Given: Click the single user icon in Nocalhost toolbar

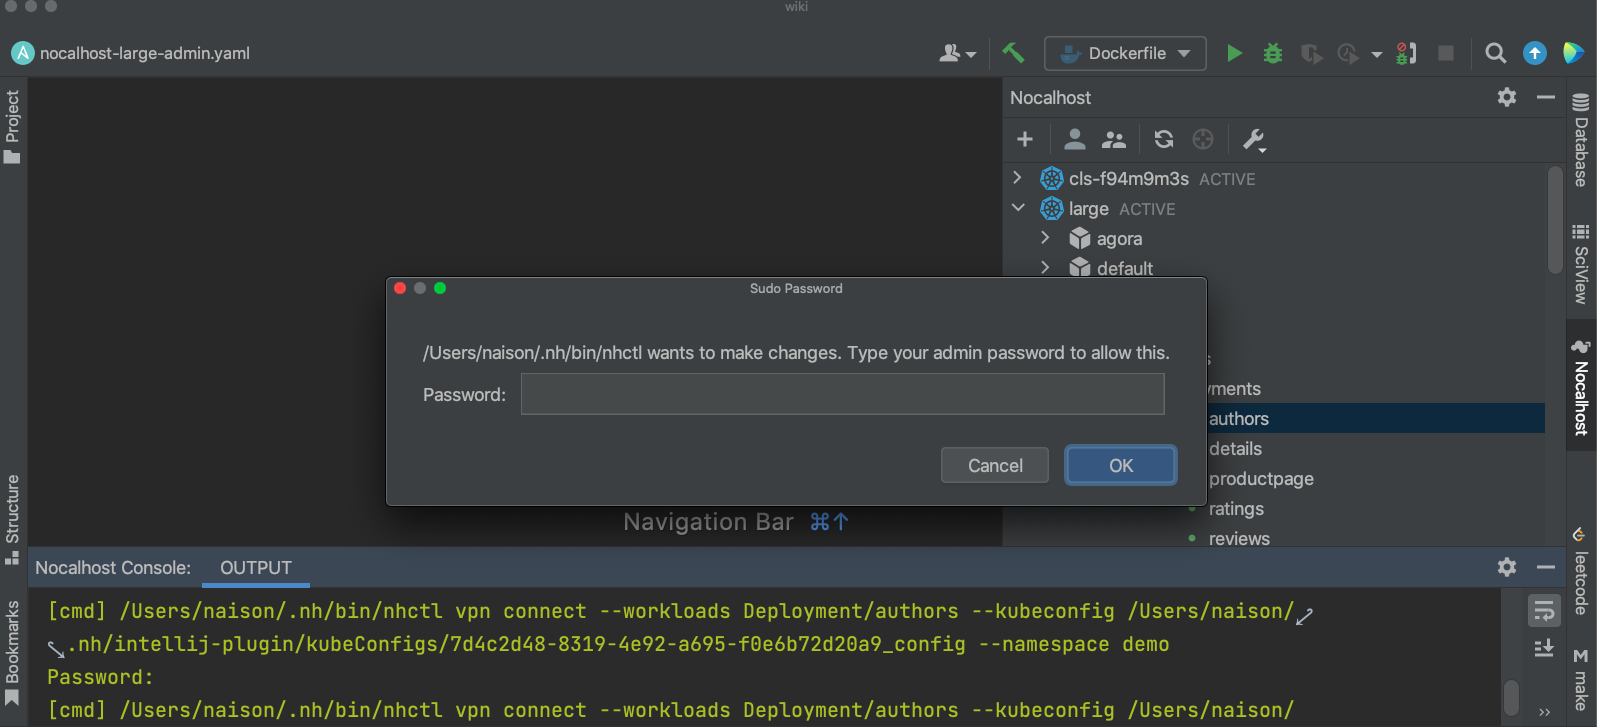Looking at the screenshot, I should tap(1075, 139).
